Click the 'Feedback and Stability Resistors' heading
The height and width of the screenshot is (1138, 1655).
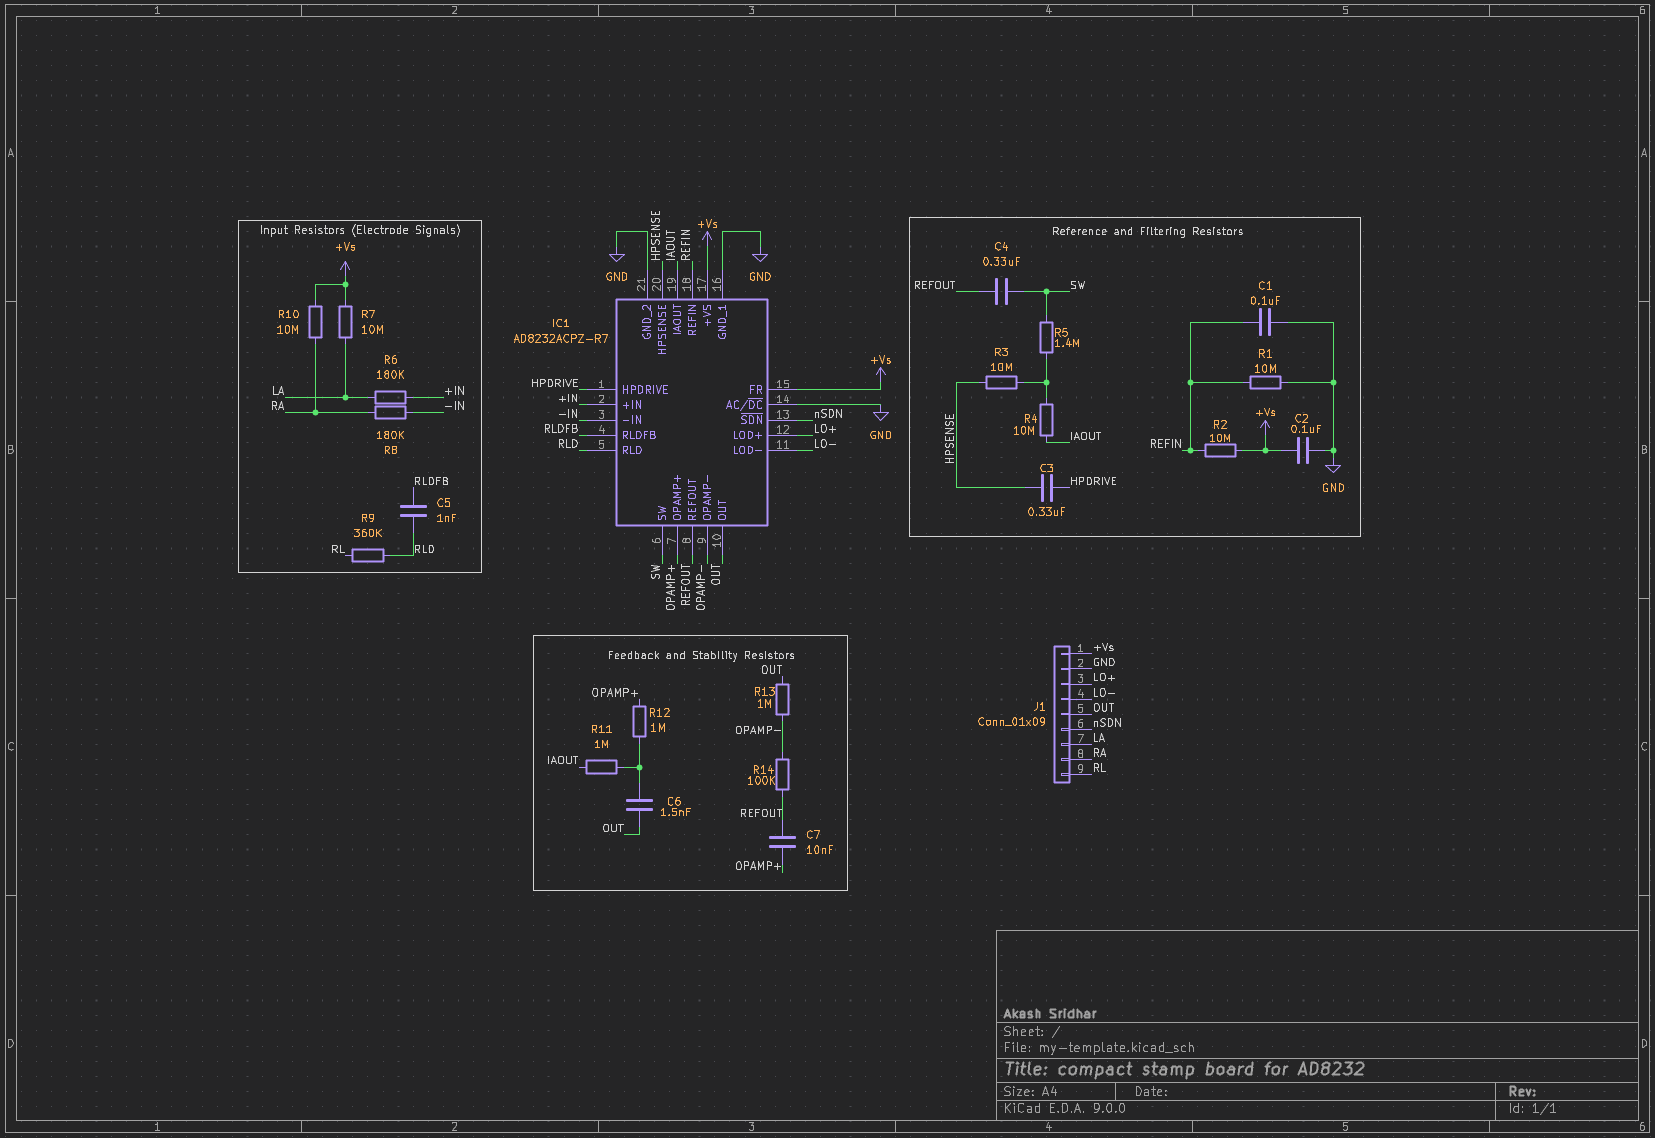click(701, 656)
